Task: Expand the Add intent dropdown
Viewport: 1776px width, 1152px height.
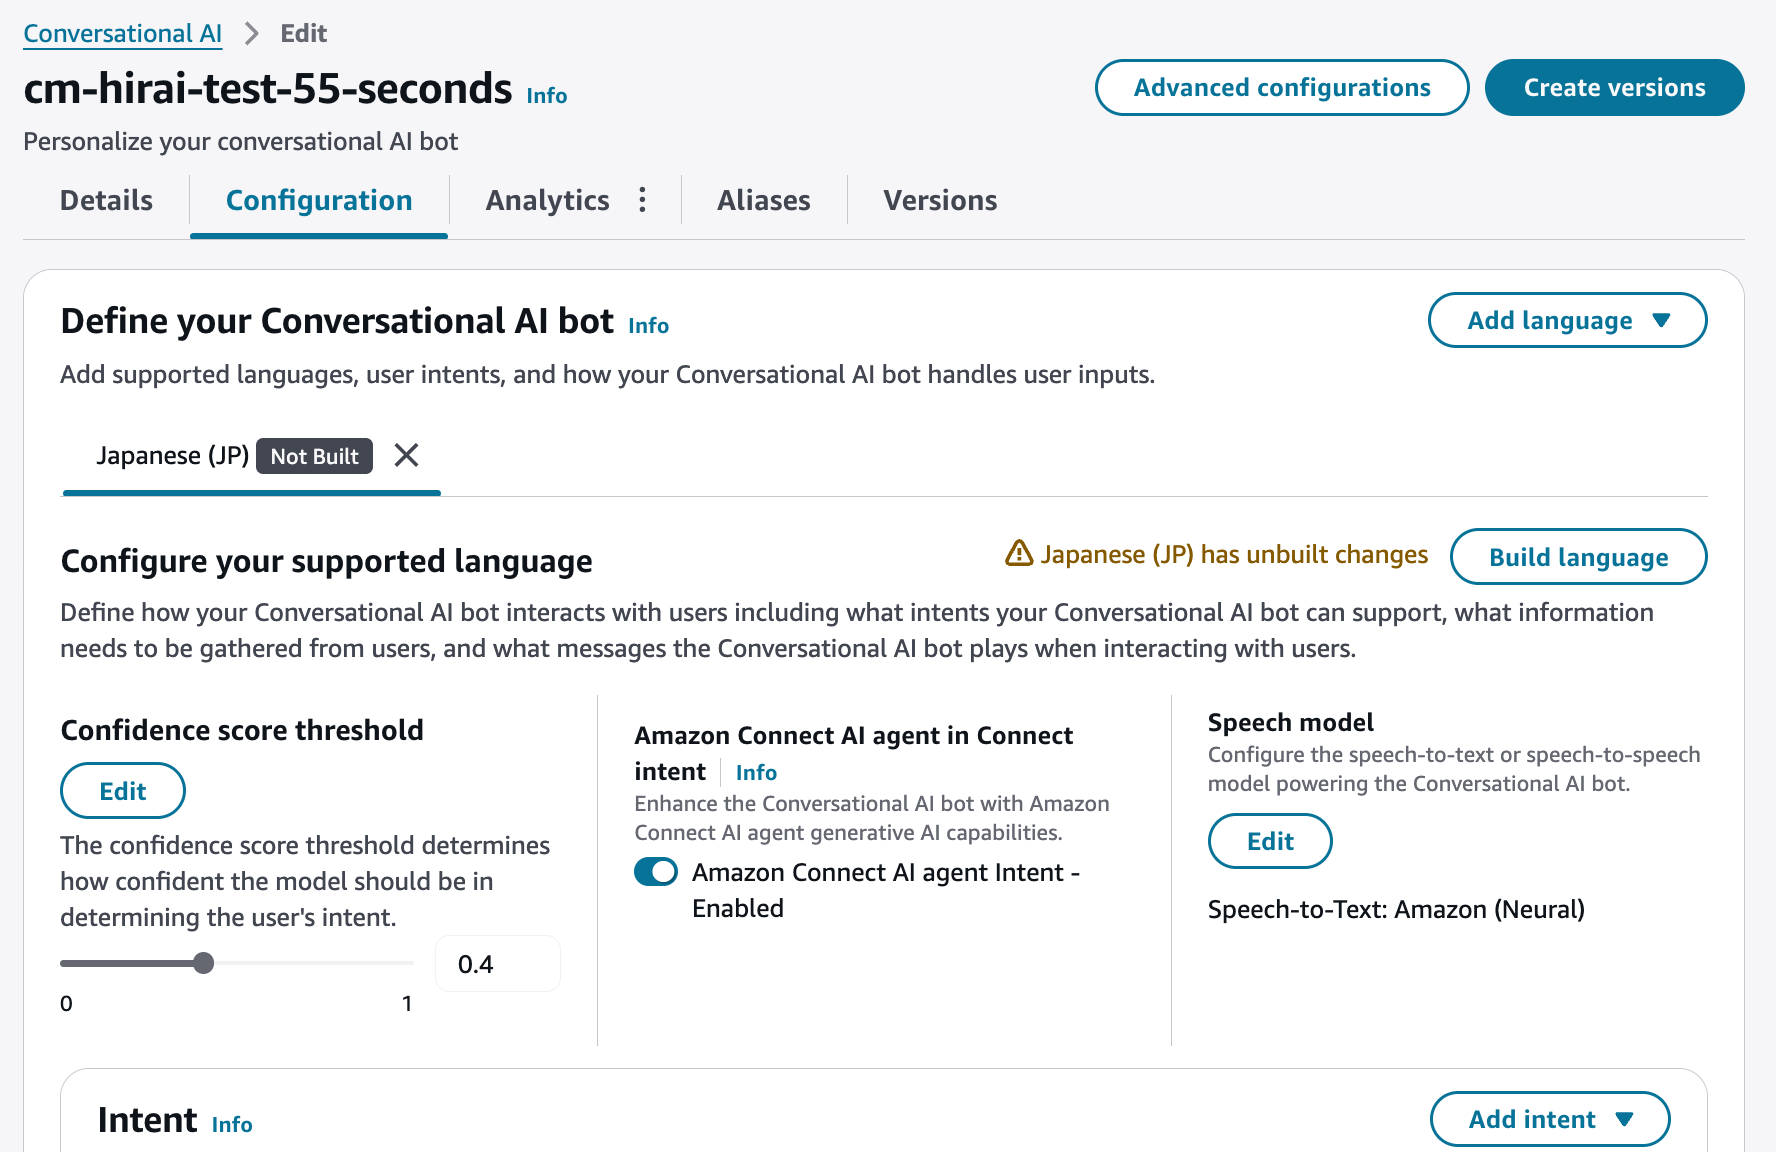Action: point(1549,1119)
